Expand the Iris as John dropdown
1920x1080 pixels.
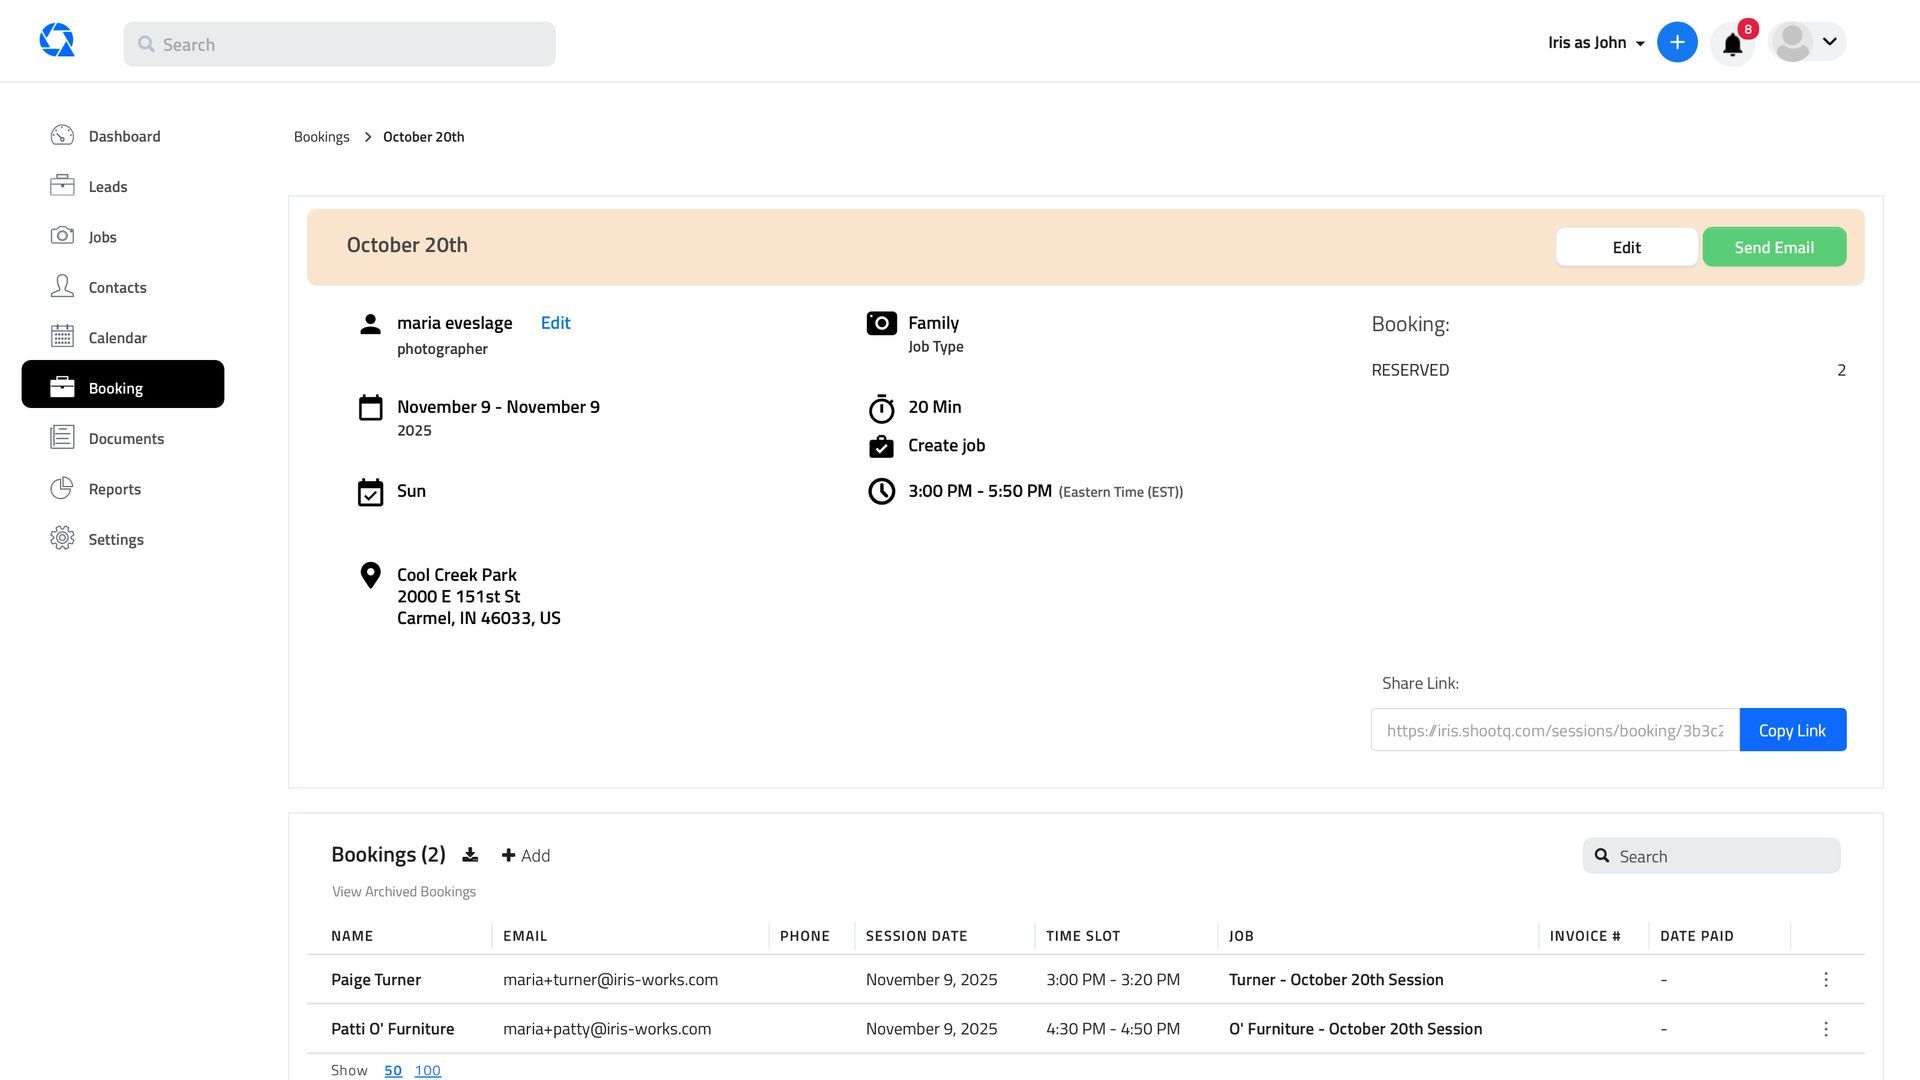tap(1596, 43)
